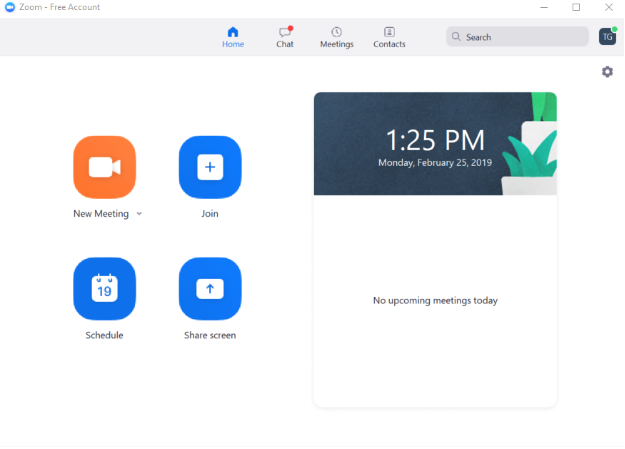Click the No upcoming meetings today text
The image size is (625, 449).
[x=435, y=300]
